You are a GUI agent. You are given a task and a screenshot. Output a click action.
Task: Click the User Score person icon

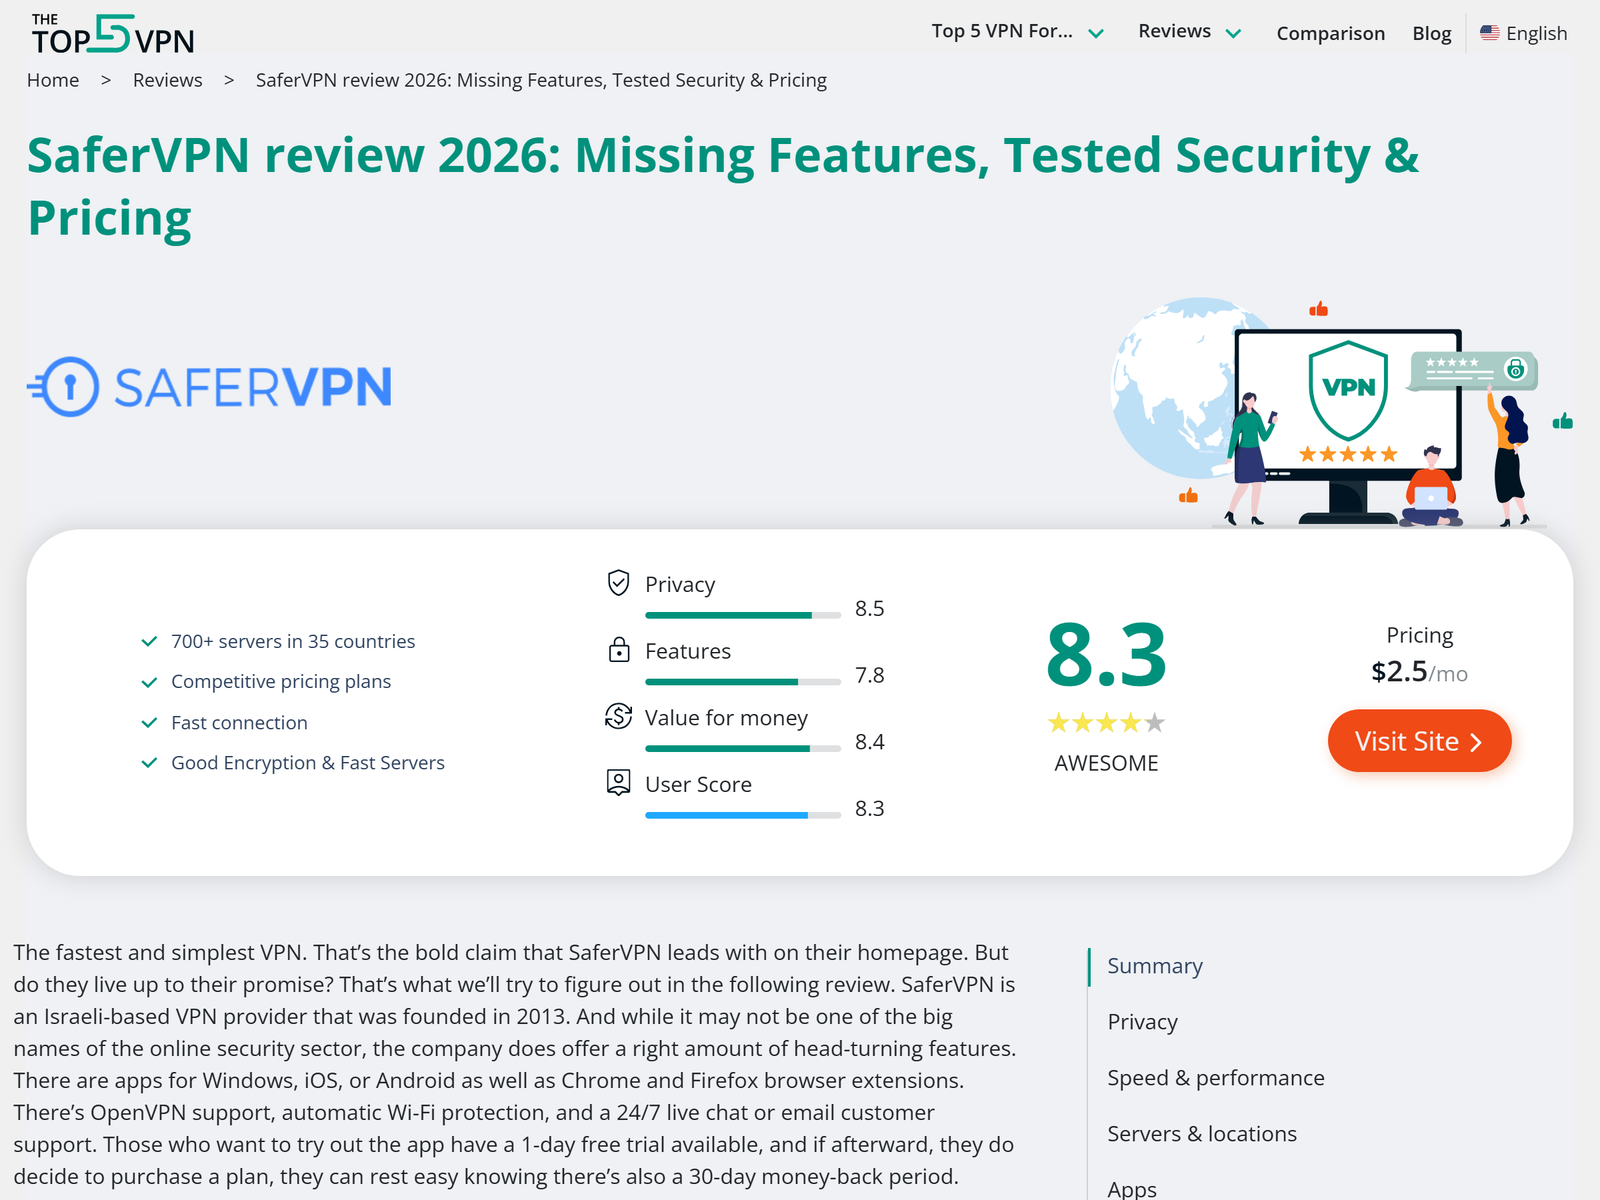619,783
